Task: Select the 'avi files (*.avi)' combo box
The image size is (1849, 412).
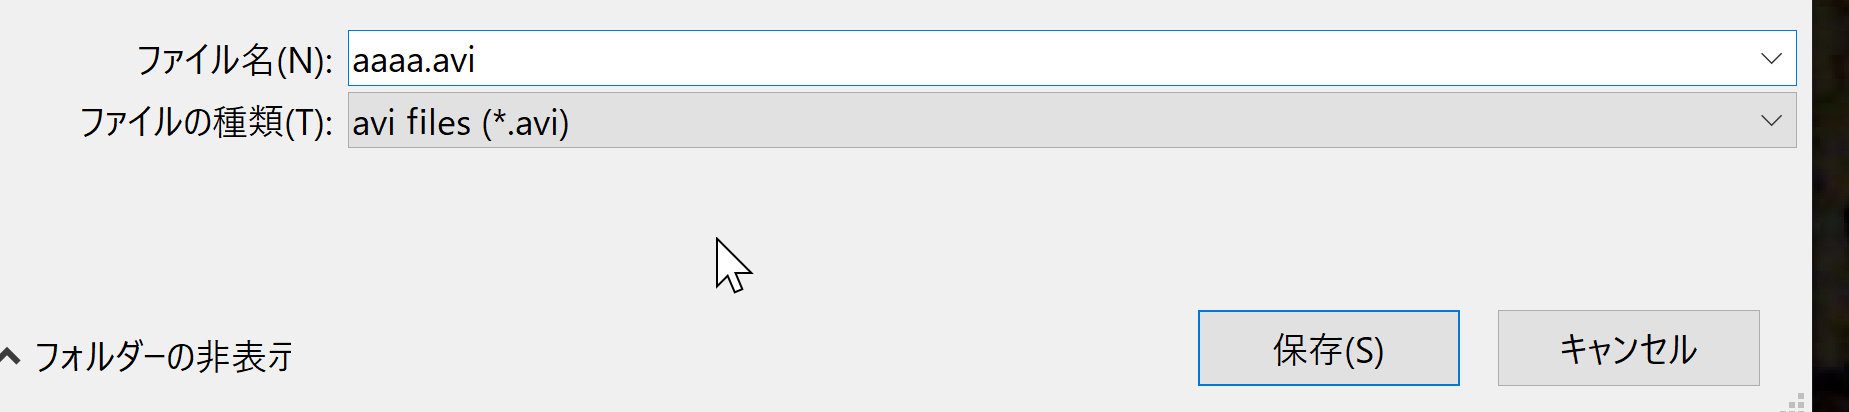Action: (x=1072, y=120)
